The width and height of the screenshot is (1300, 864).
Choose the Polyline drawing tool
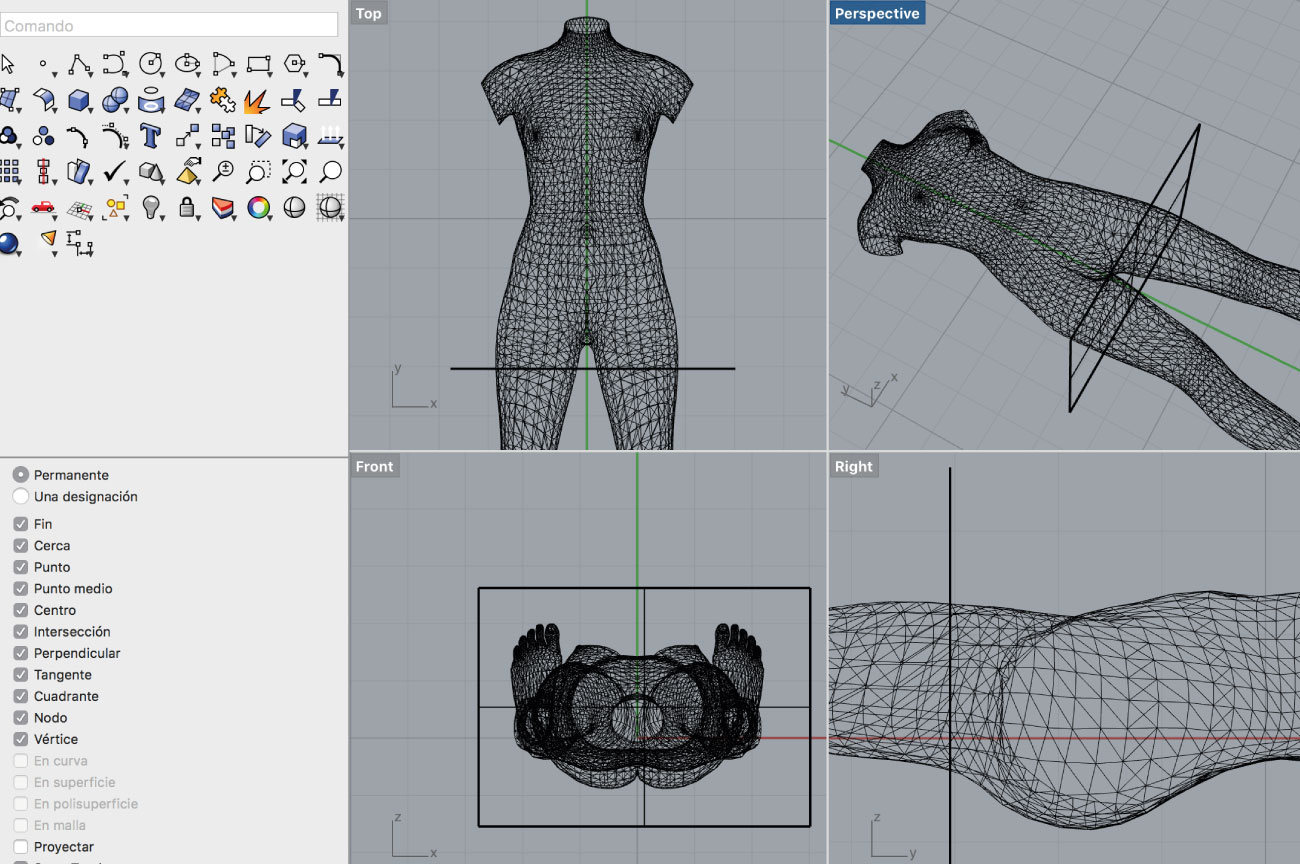(79, 64)
